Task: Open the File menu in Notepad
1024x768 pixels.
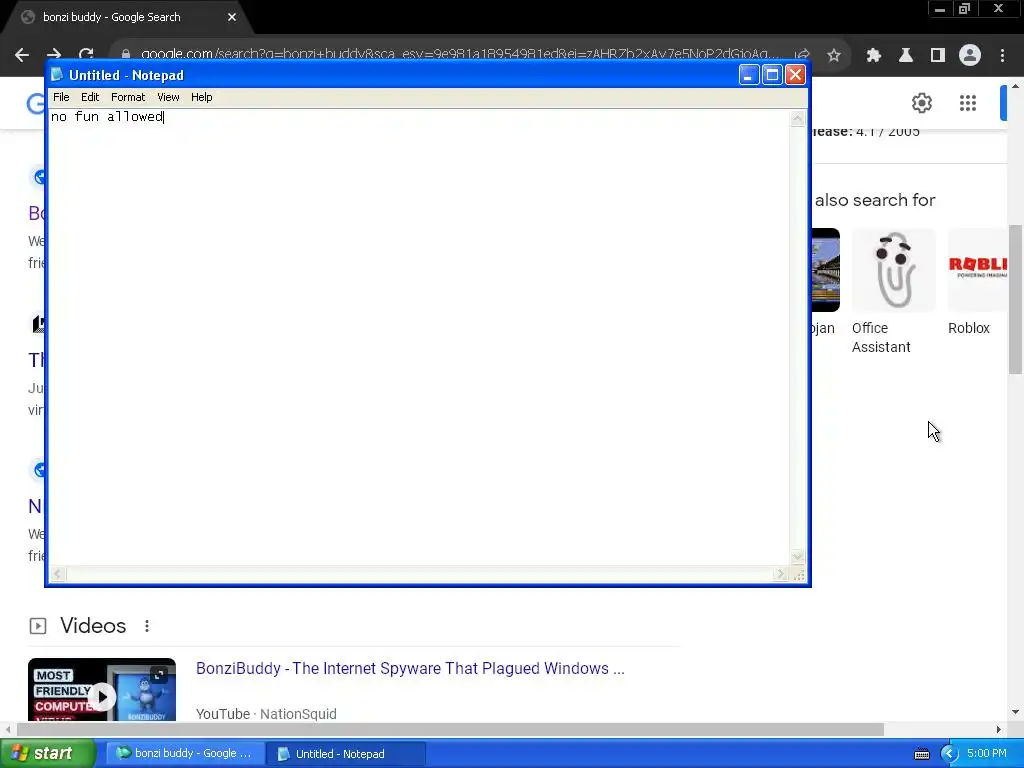Action: pyautogui.click(x=61, y=97)
